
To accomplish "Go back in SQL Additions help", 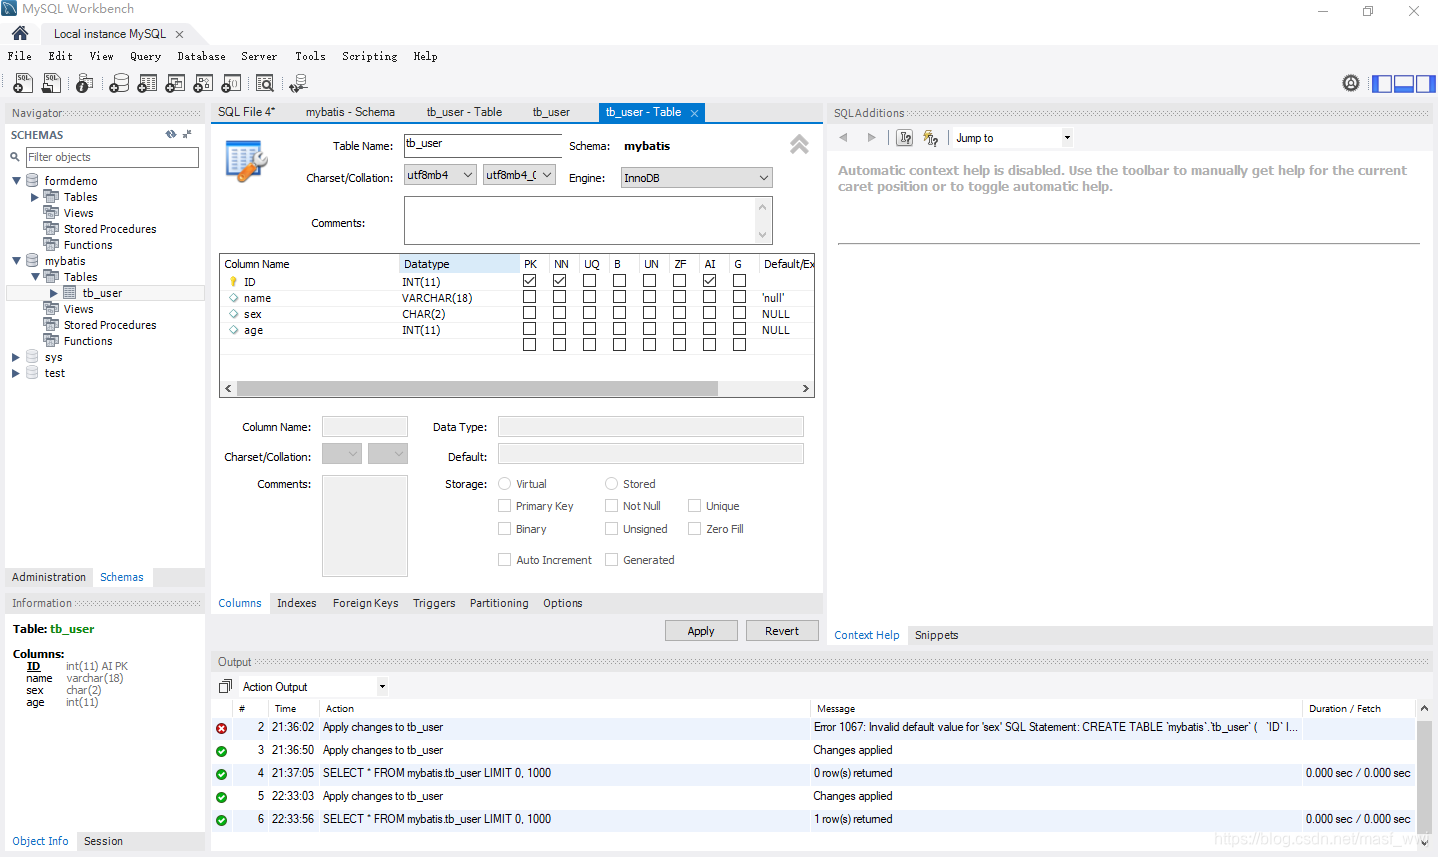I will point(843,138).
